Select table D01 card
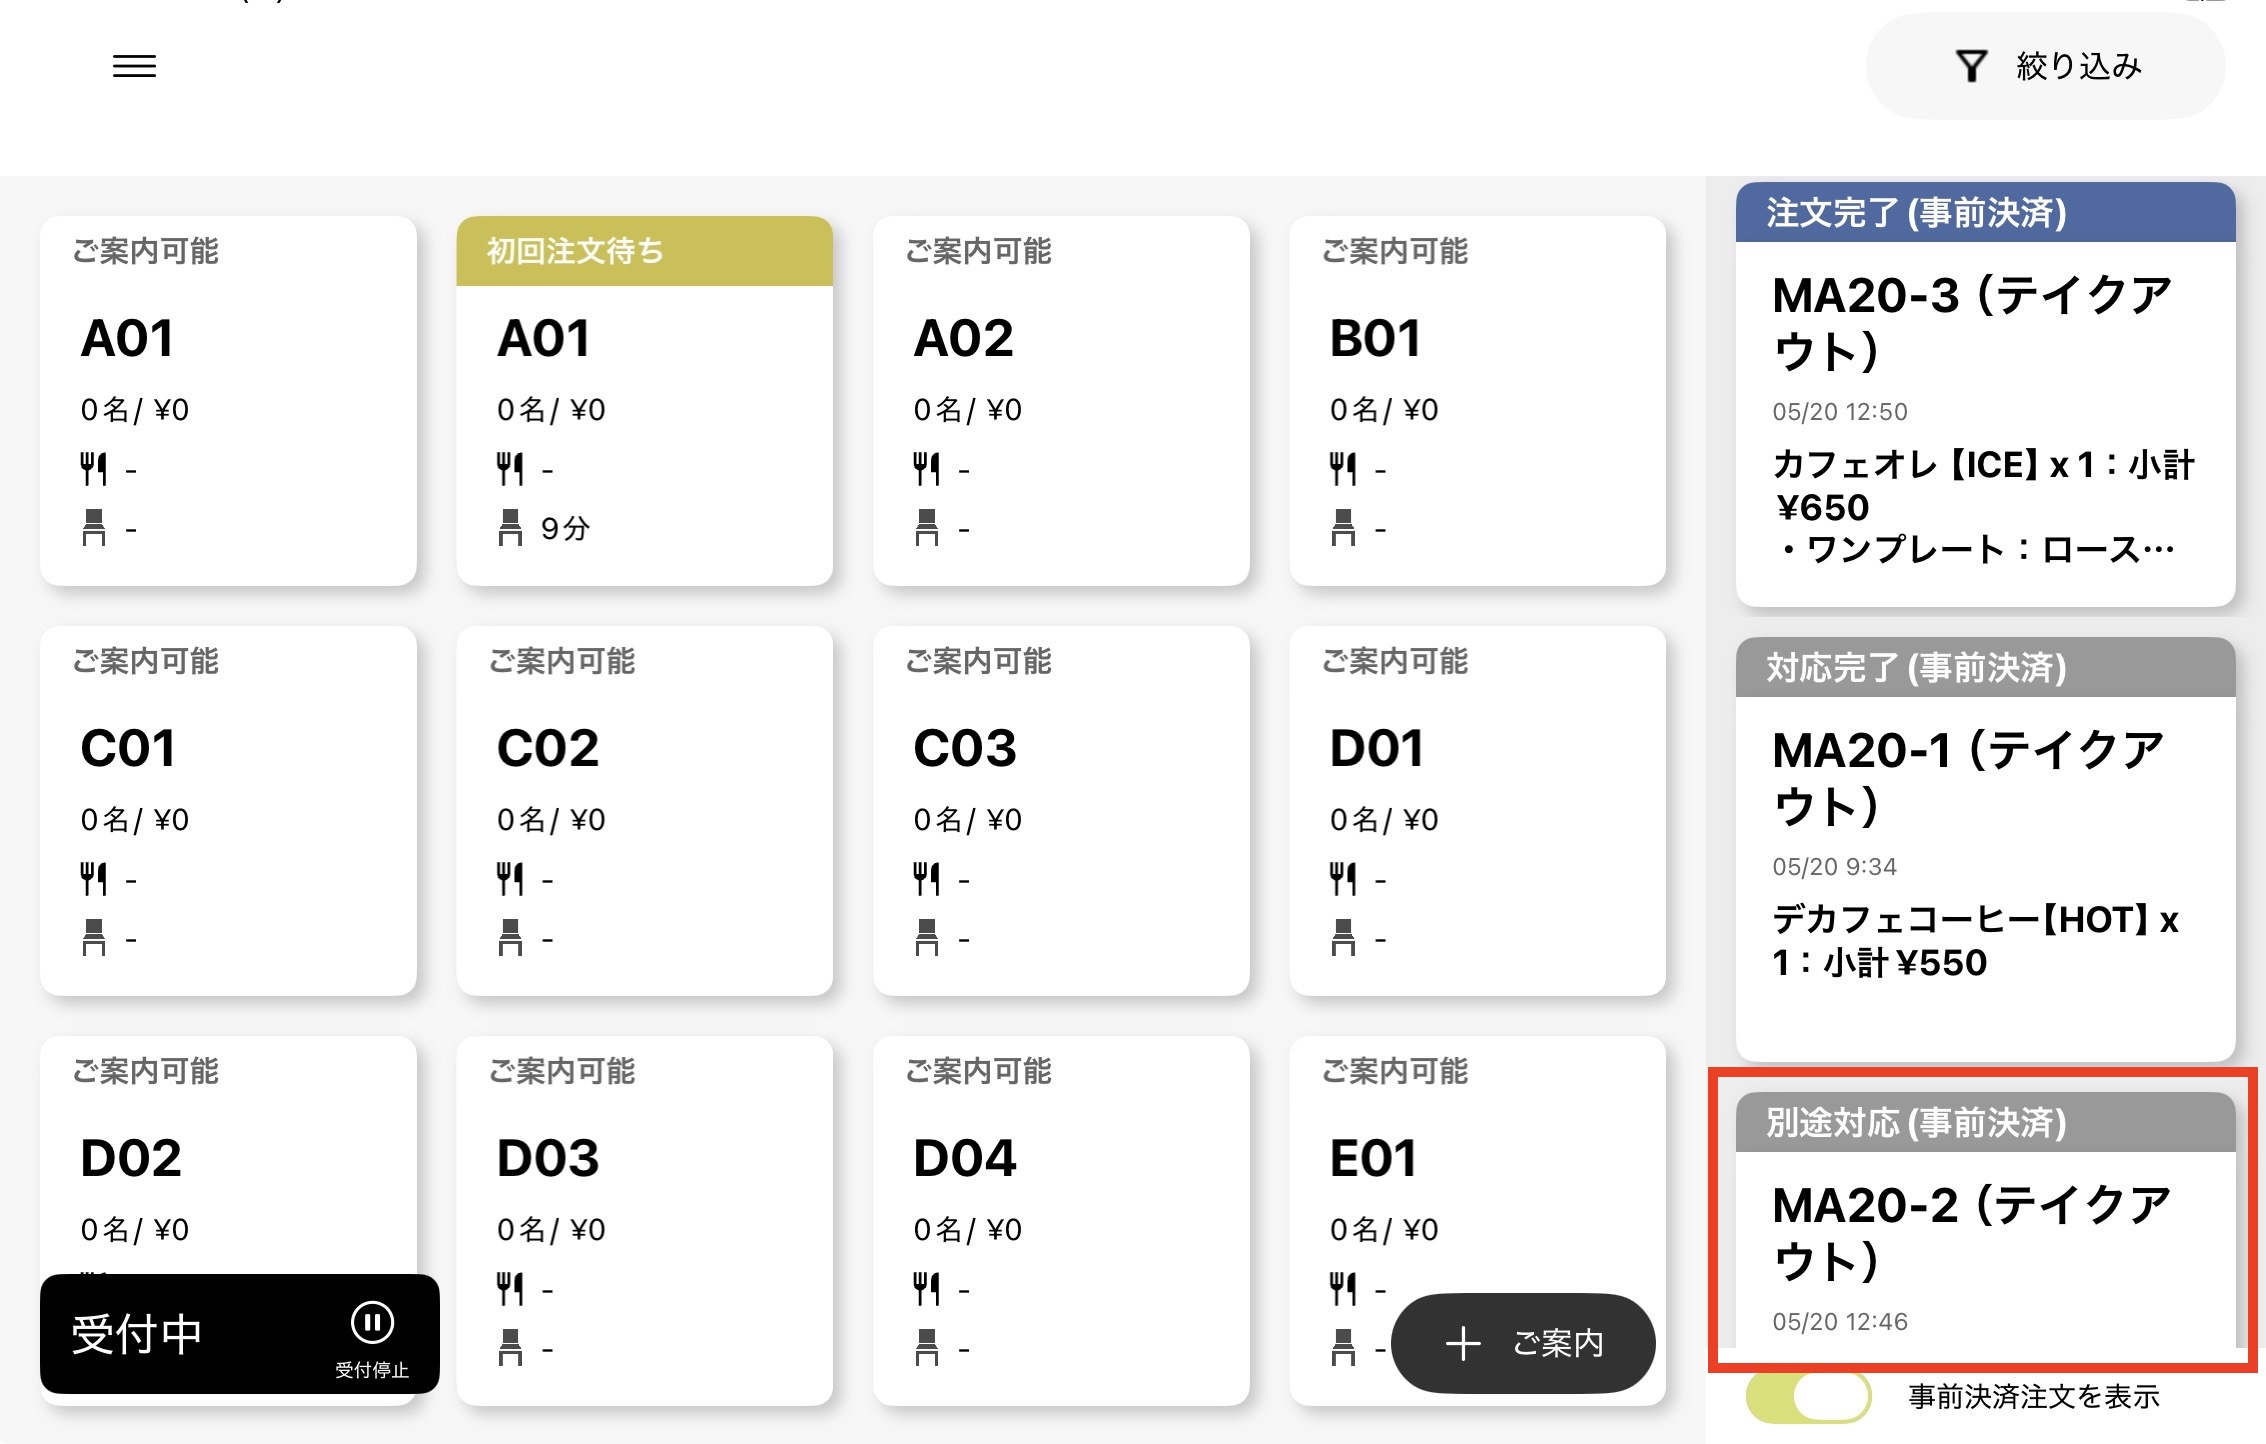The image size is (2266, 1444). tap(1477, 811)
